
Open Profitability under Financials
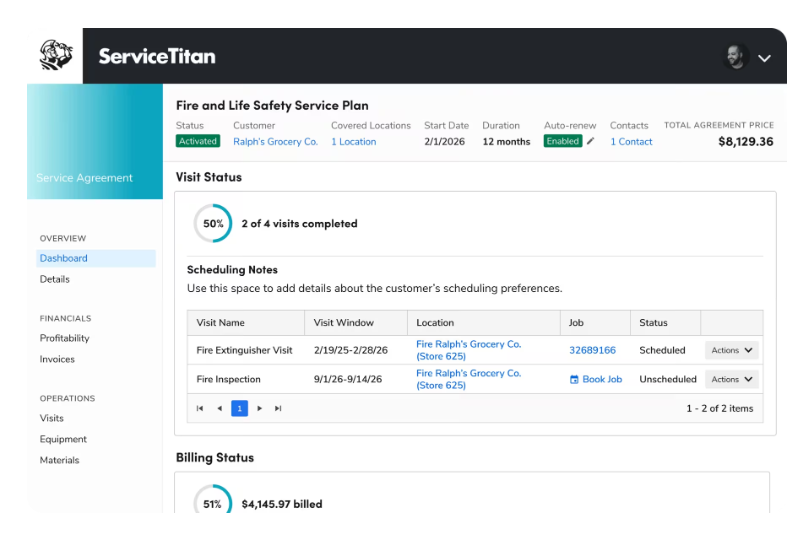tap(65, 338)
